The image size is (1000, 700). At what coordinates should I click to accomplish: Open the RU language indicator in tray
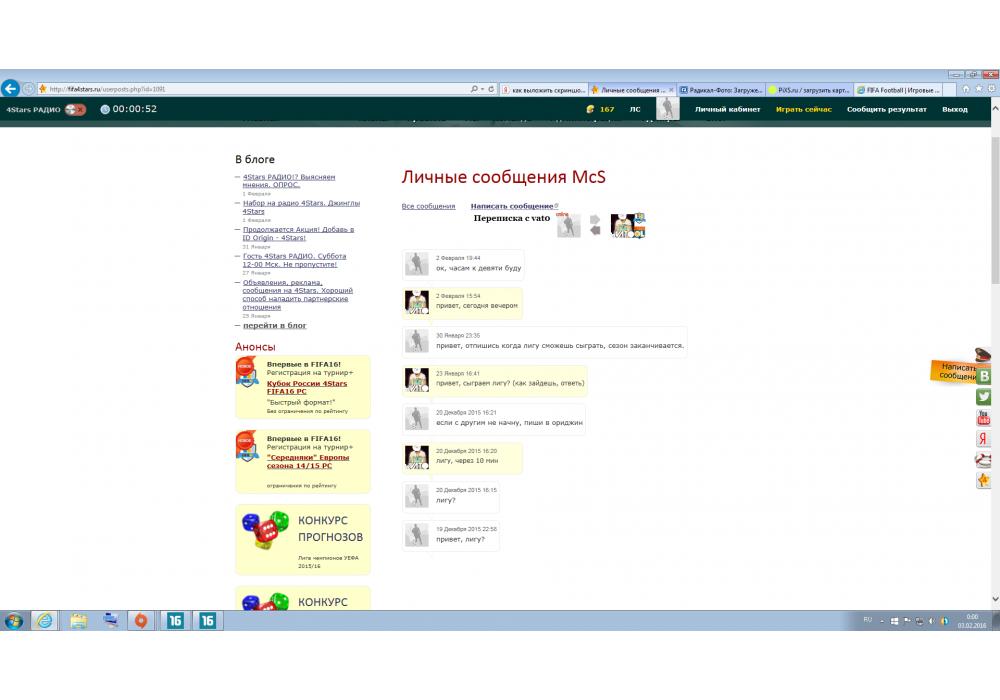pos(867,620)
